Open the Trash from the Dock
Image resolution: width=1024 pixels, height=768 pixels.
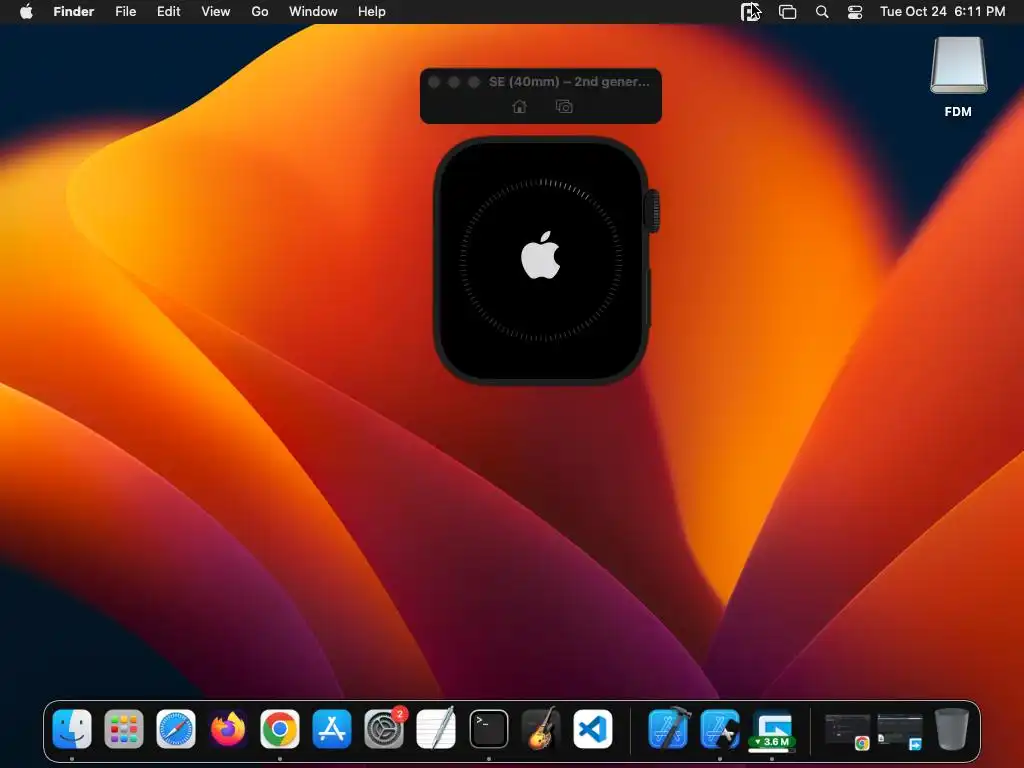pos(952,728)
